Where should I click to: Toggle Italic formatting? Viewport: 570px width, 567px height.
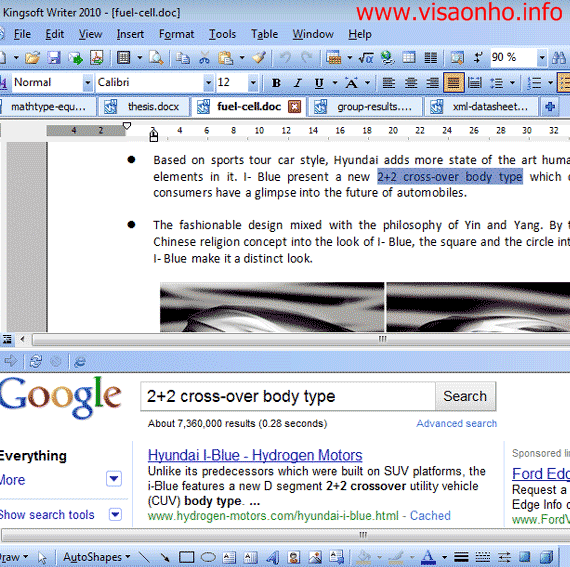[298, 83]
